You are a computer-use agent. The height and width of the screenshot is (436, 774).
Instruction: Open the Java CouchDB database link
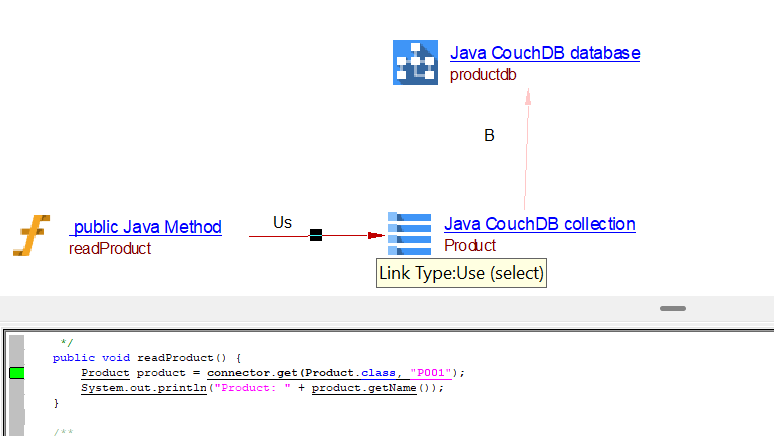click(544, 53)
